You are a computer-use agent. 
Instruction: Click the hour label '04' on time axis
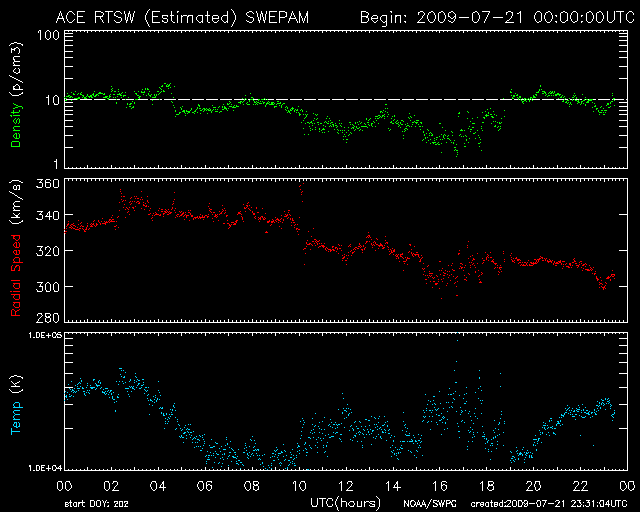158,486
